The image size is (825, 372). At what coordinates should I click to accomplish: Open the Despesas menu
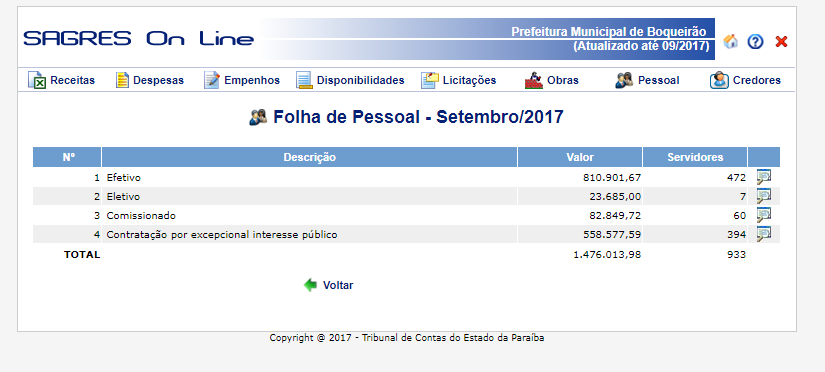click(150, 80)
